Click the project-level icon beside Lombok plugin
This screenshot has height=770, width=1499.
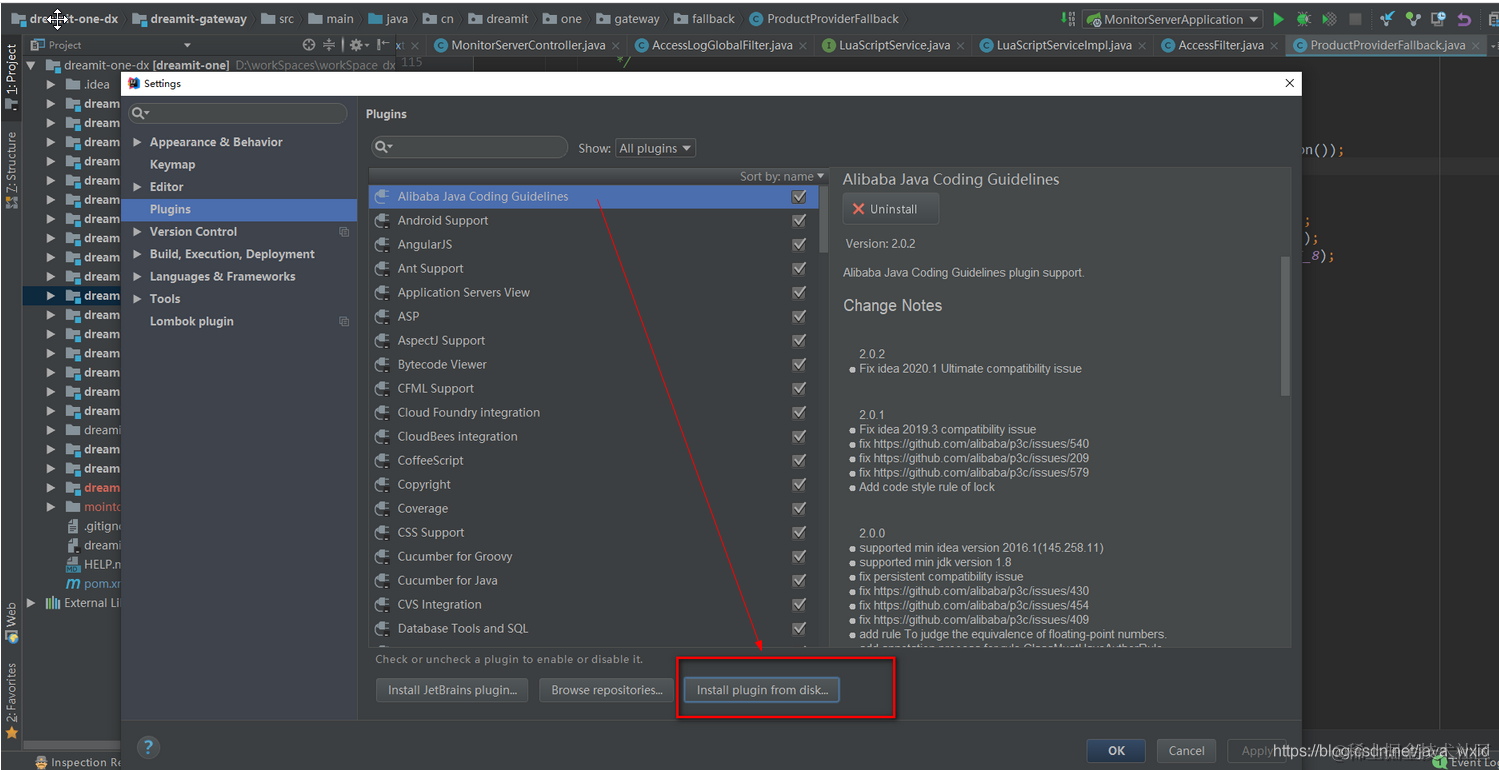click(x=344, y=322)
